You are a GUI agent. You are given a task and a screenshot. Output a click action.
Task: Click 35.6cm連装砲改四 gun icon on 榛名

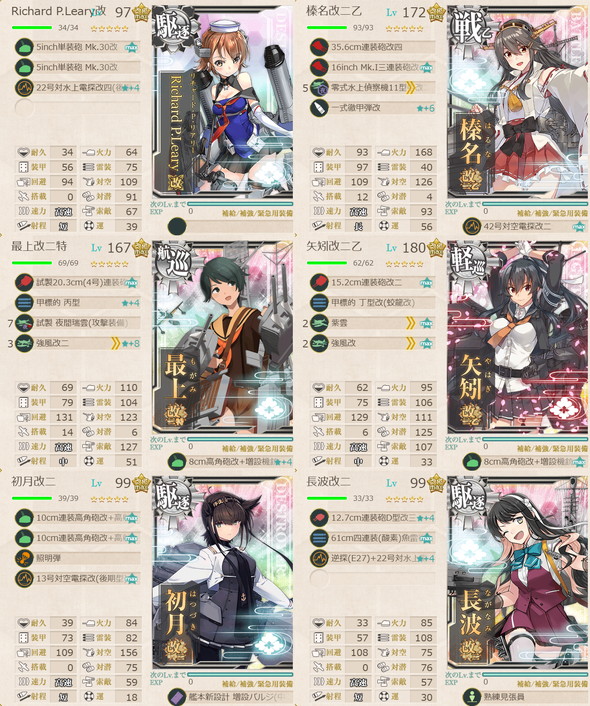[x=319, y=47]
